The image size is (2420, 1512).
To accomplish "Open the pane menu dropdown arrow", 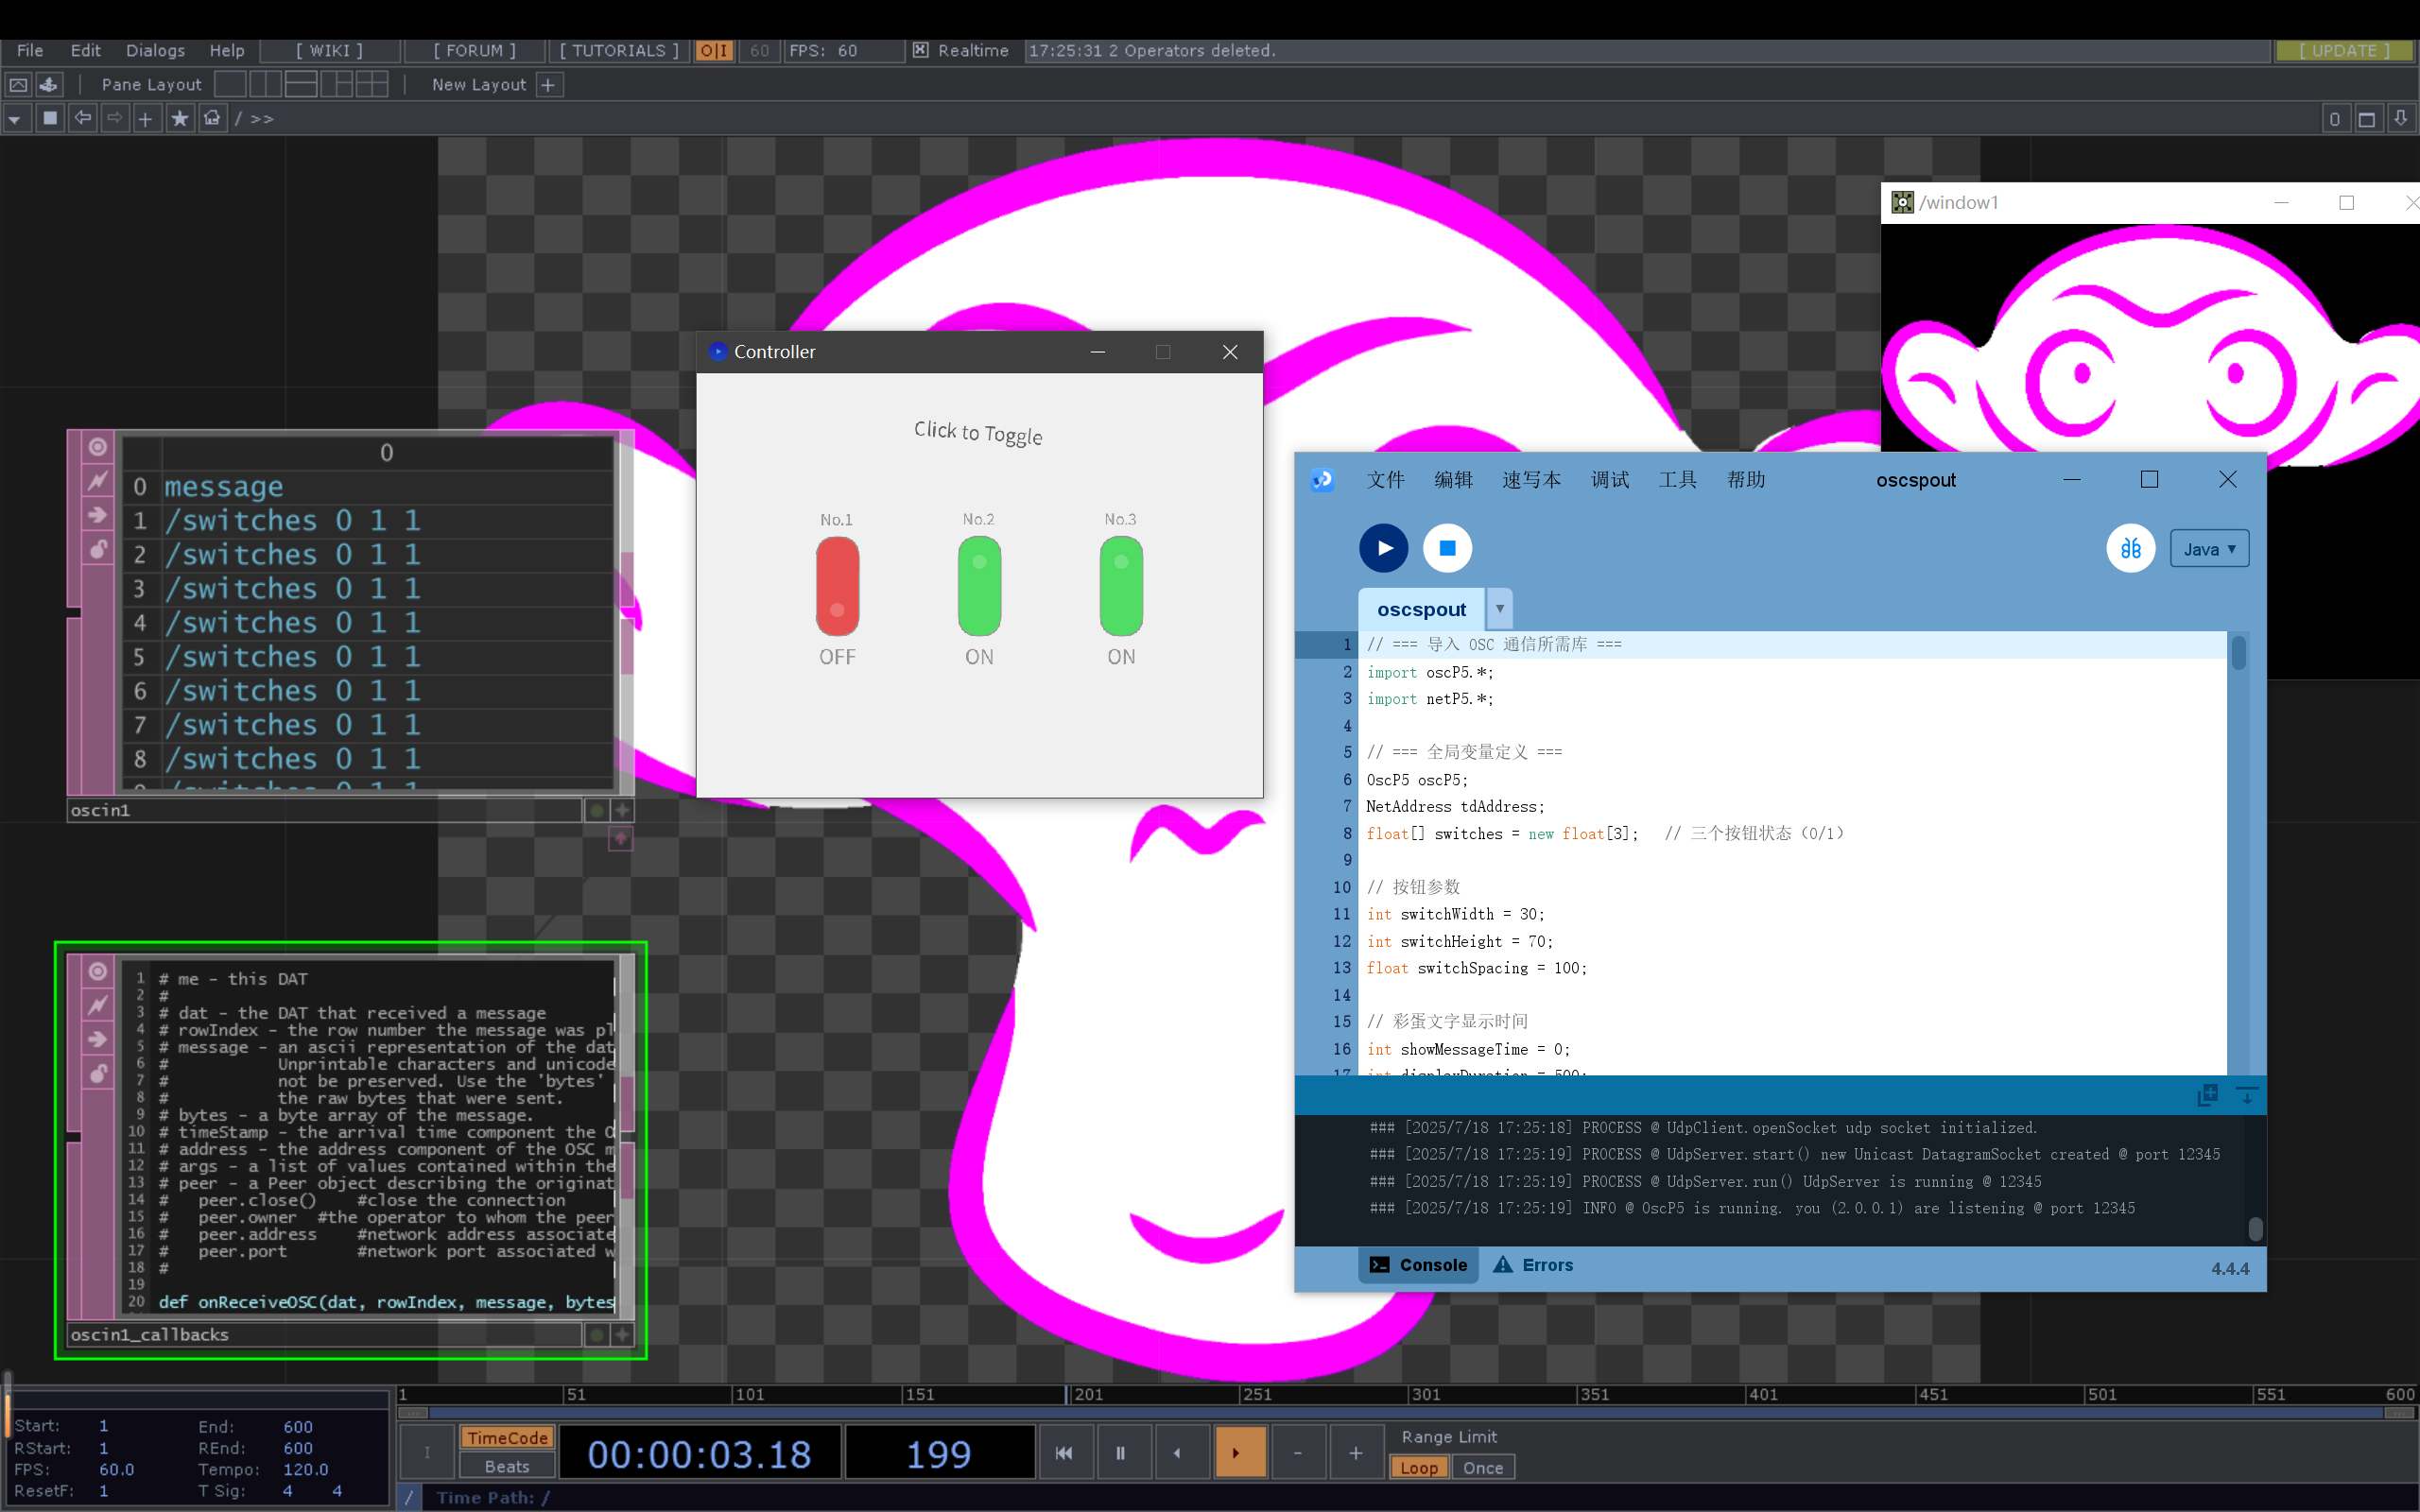I will [15, 119].
